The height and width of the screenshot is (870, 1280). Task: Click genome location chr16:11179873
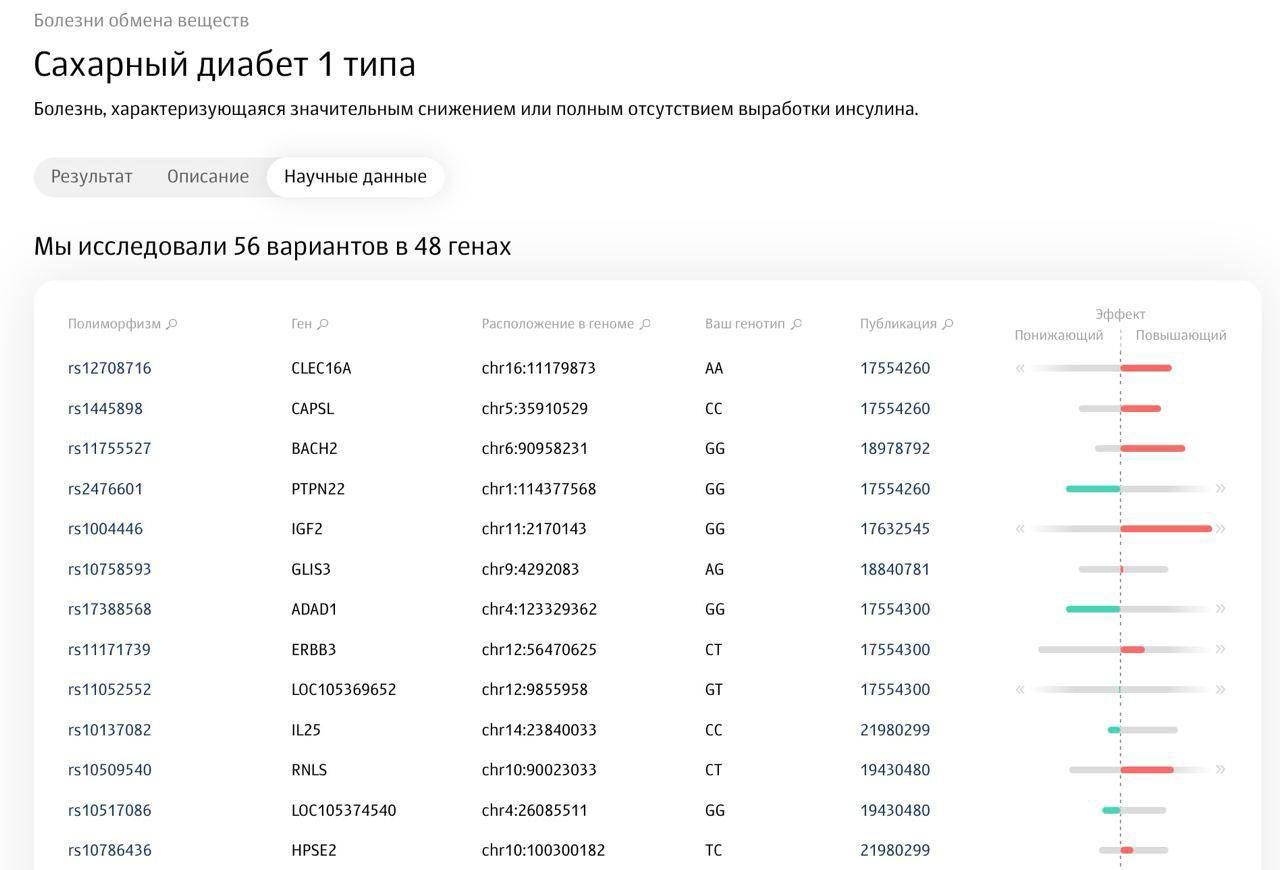[538, 368]
